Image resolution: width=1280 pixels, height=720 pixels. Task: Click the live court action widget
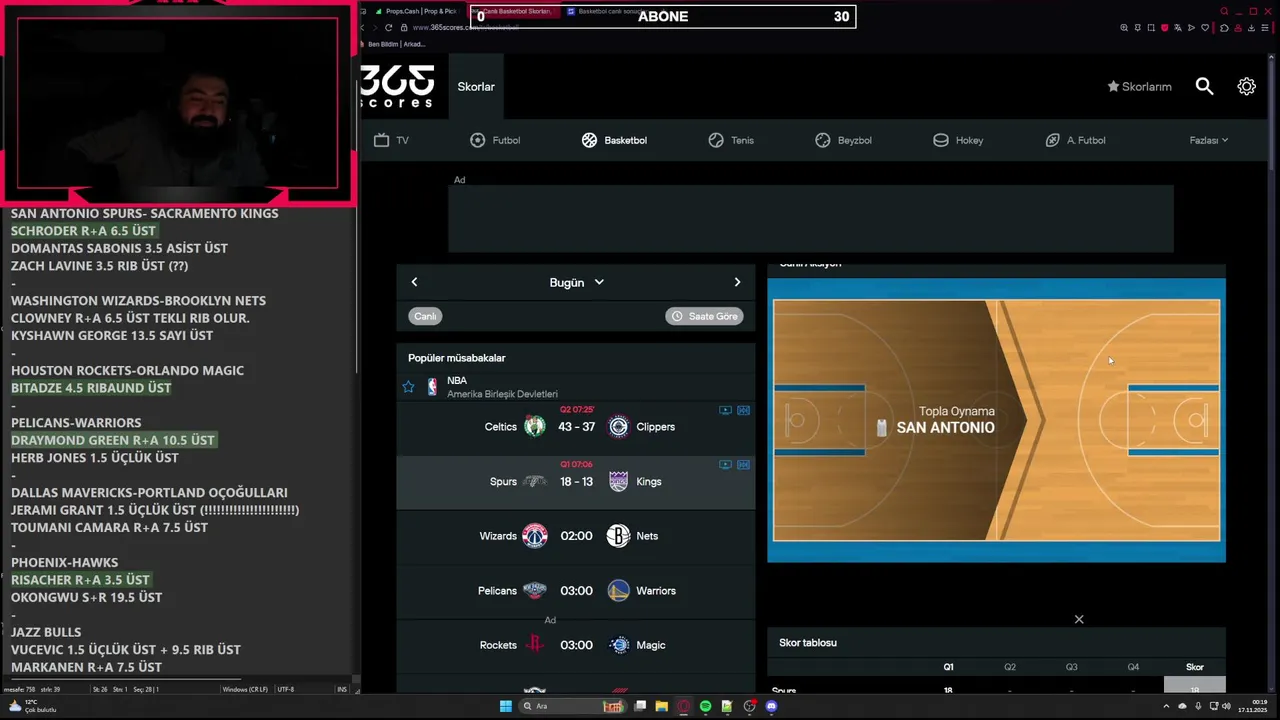click(x=996, y=420)
